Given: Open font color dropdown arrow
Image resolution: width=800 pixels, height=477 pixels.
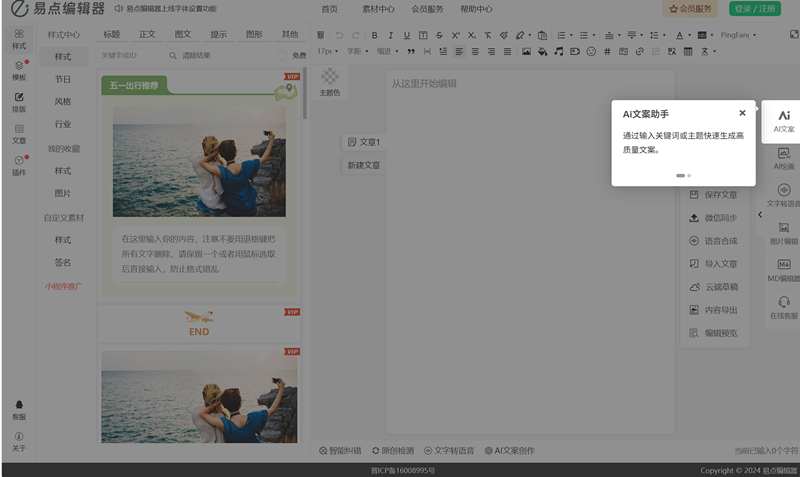Looking at the screenshot, I should pos(689,35).
